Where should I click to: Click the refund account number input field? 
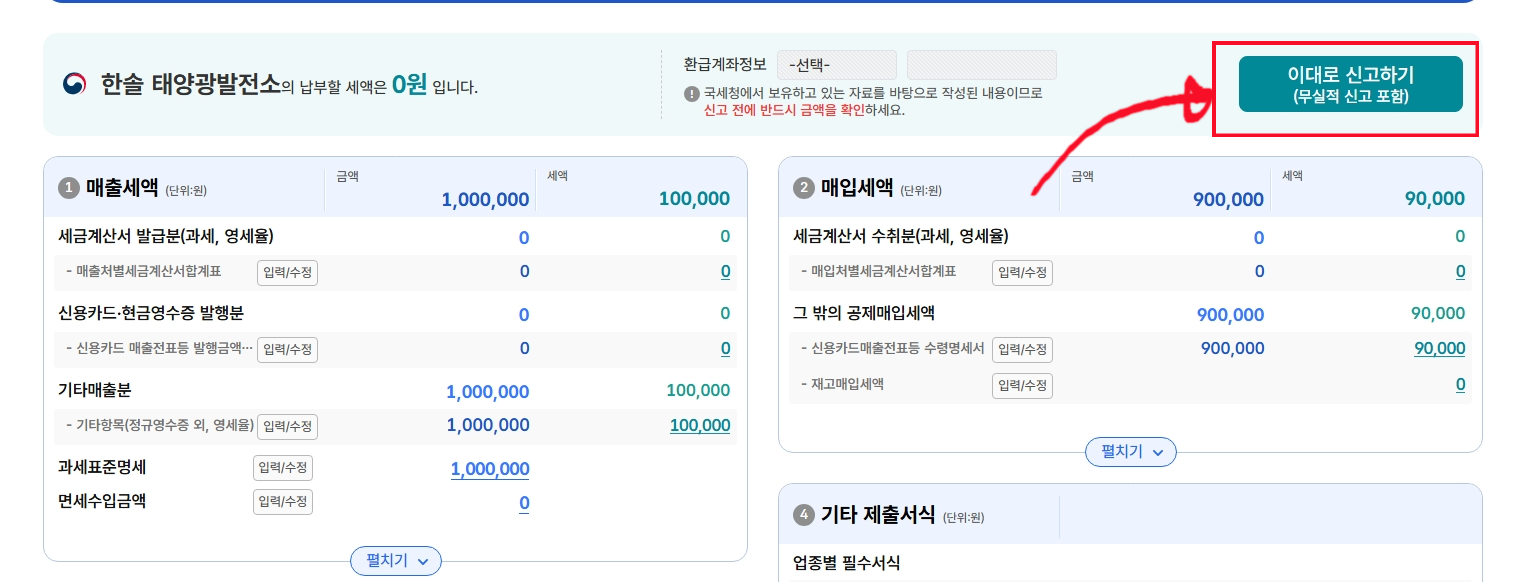point(981,65)
